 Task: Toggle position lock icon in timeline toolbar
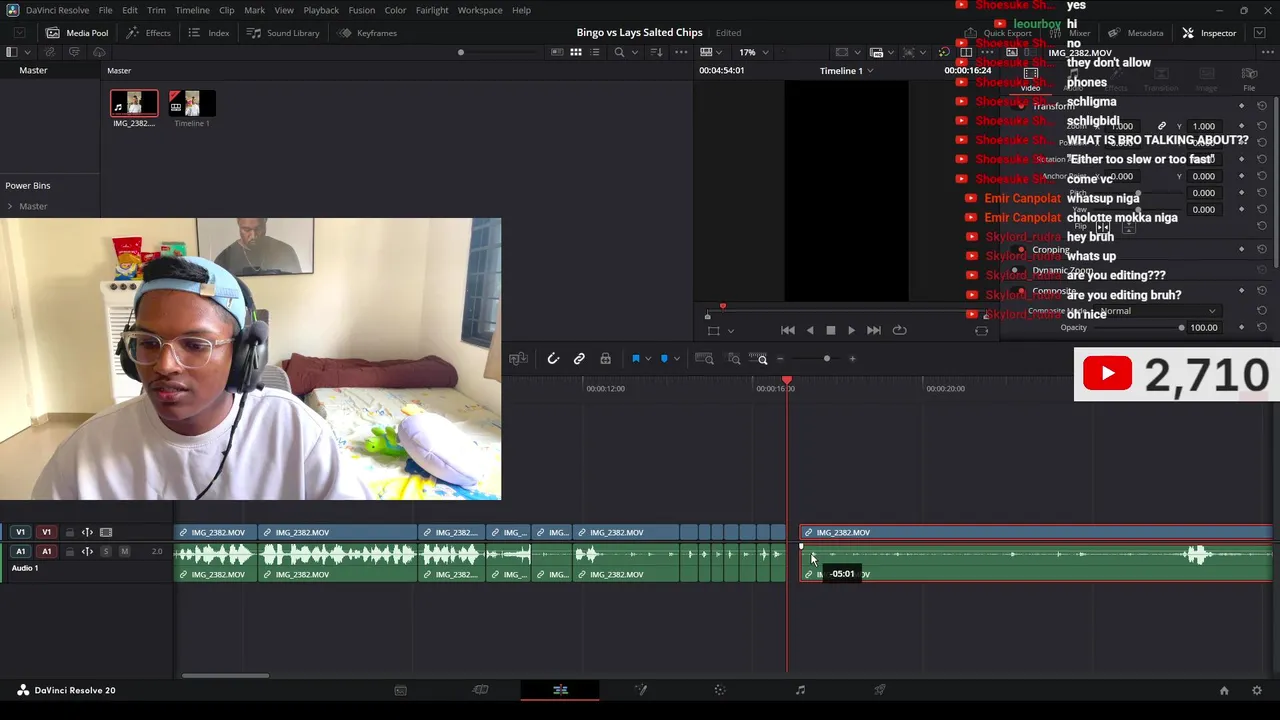tap(605, 359)
